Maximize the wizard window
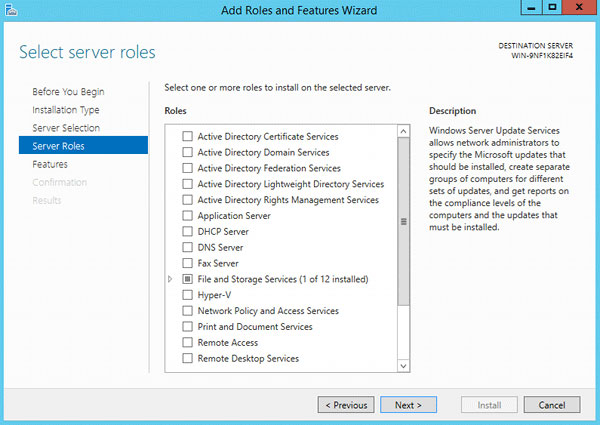Image resolution: width=600 pixels, height=425 pixels. point(552,7)
